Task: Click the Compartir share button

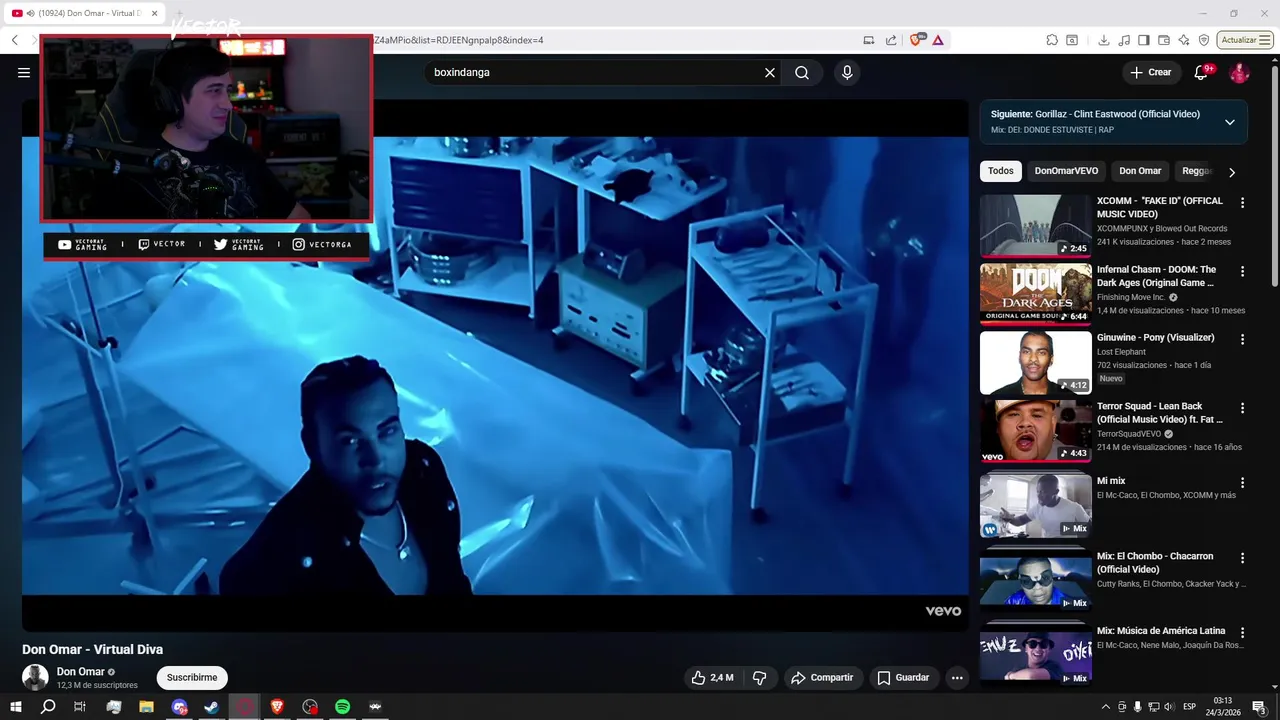Action: 822,677
